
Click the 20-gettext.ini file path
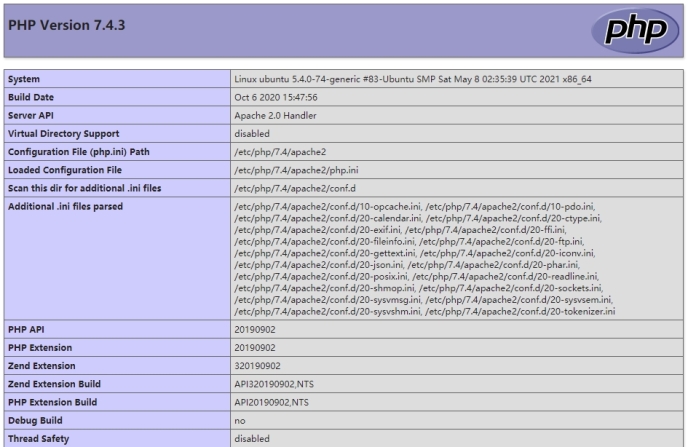point(325,253)
